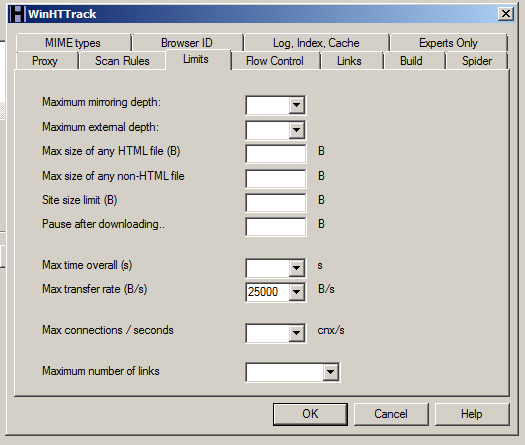The height and width of the screenshot is (445, 525).
Task: Click the Cancel button
Action: tap(391, 414)
